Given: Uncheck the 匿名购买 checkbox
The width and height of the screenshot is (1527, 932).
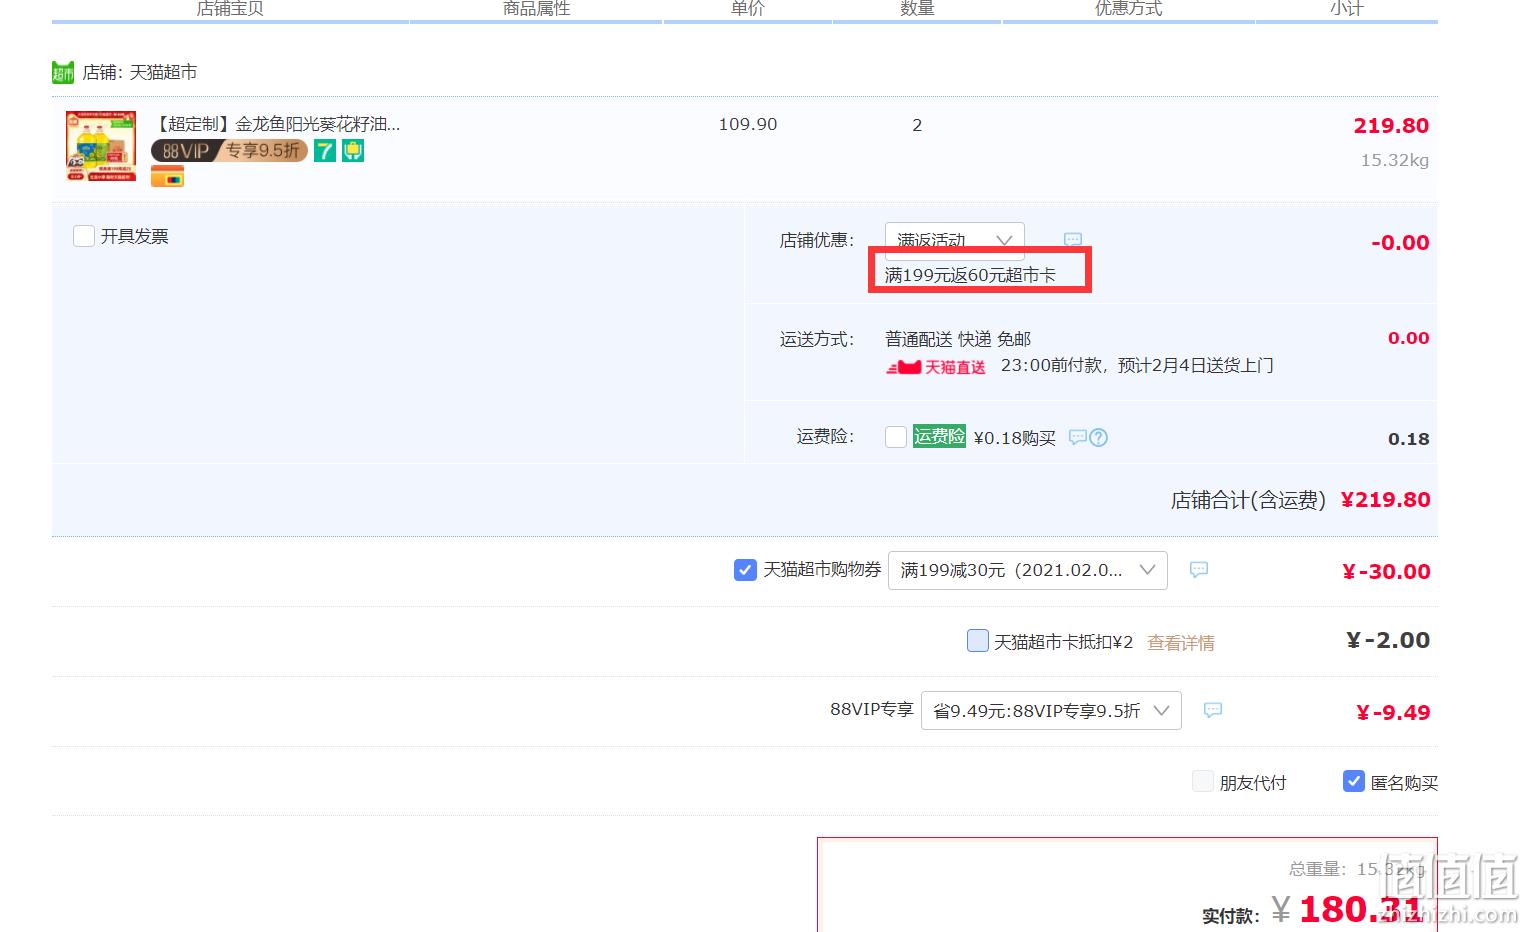Looking at the screenshot, I should click(x=1353, y=782).
